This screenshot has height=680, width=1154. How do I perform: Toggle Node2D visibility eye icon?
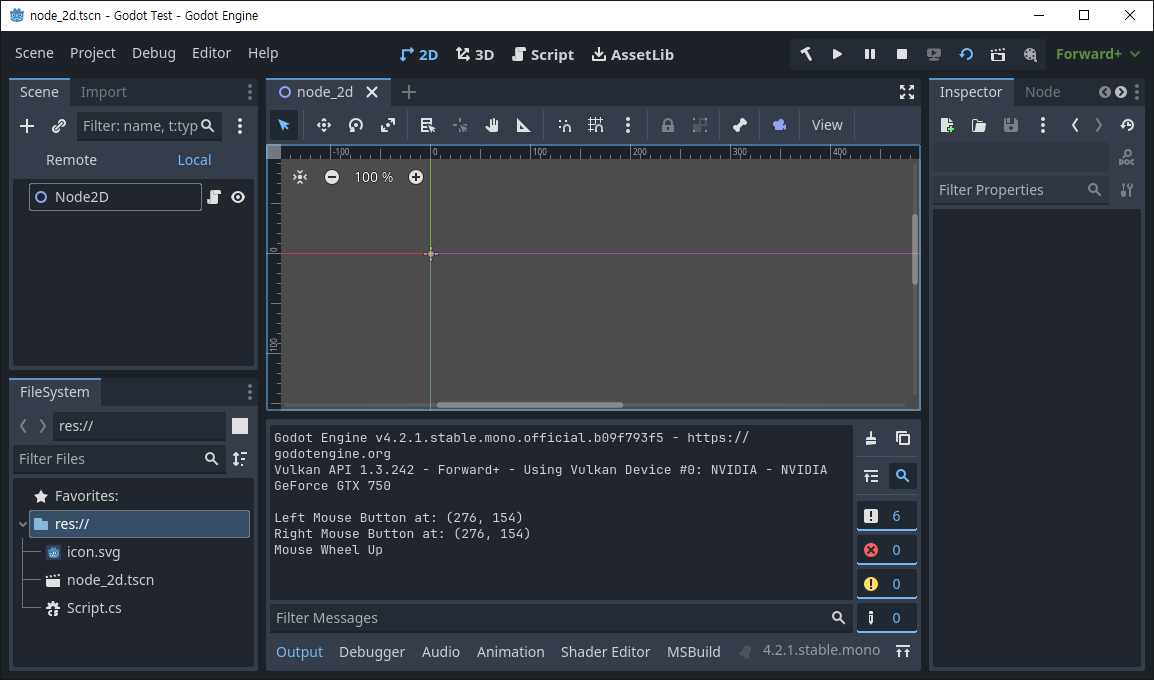[x=238, y=196]
